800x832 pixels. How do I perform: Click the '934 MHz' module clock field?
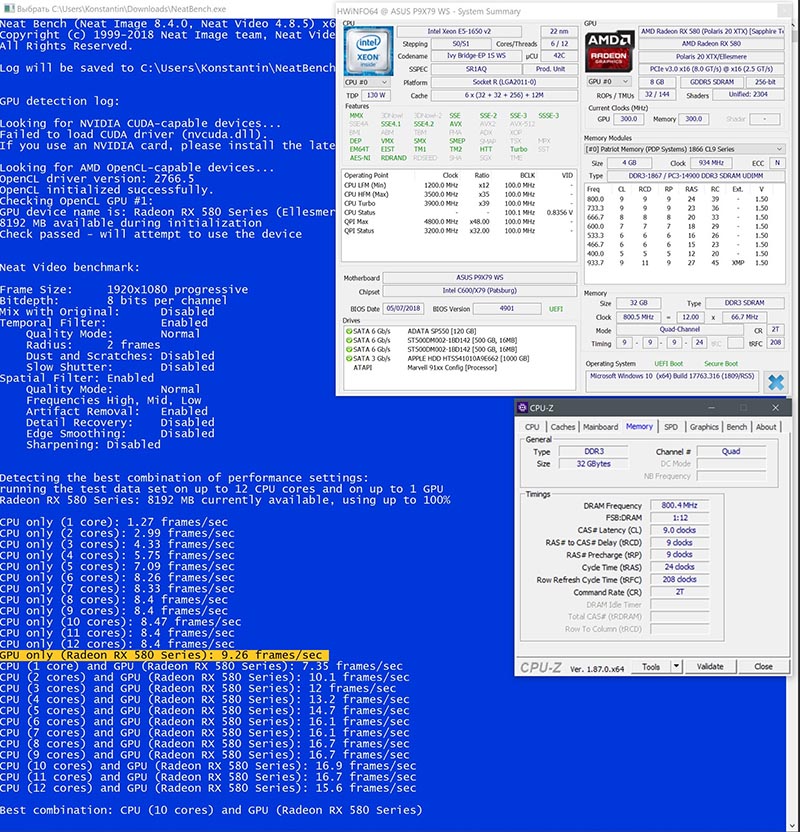tap(711, 163)
